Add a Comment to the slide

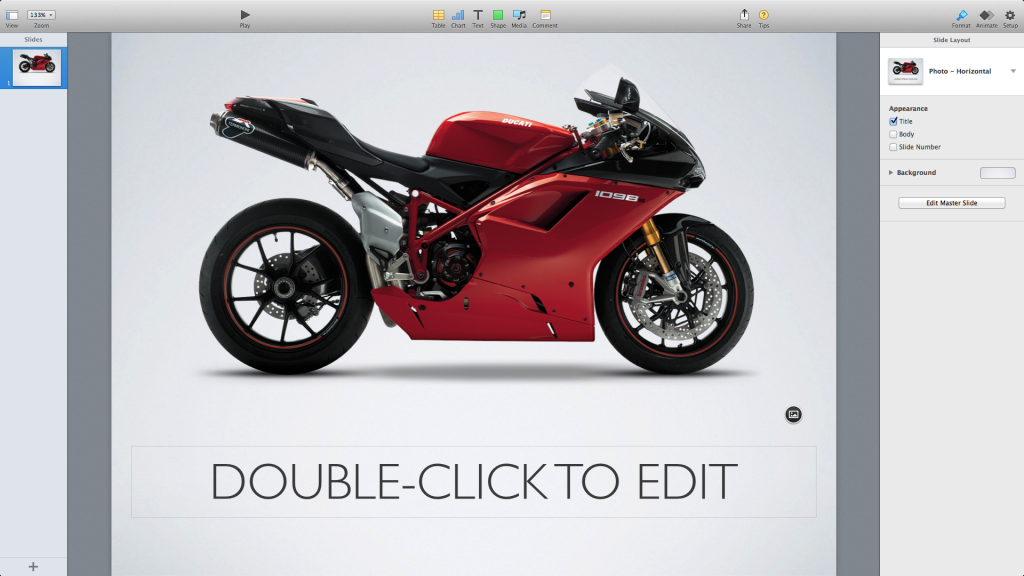click(545, 15)
